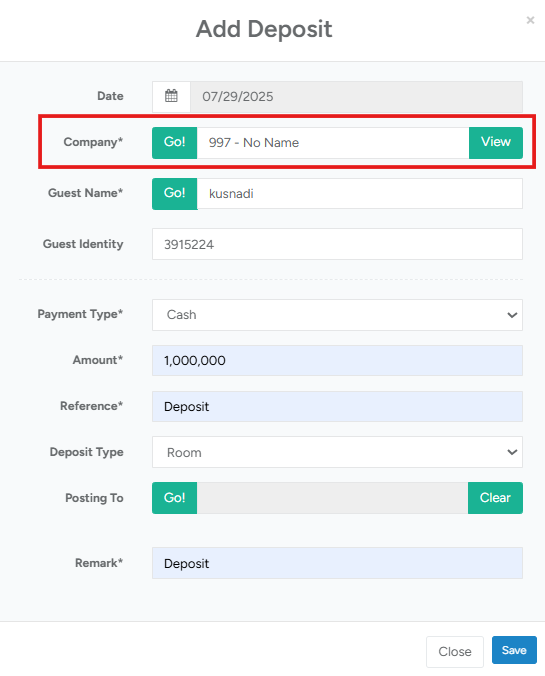Click the Guest Identity input field
Viewport: 545px width, 676px height.
[337, 244]
